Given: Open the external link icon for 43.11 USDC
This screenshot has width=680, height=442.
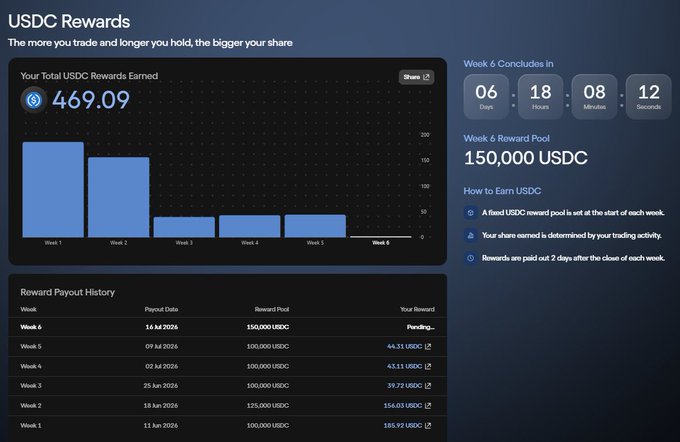Looking at the screenshot, I should click(428, 367).
